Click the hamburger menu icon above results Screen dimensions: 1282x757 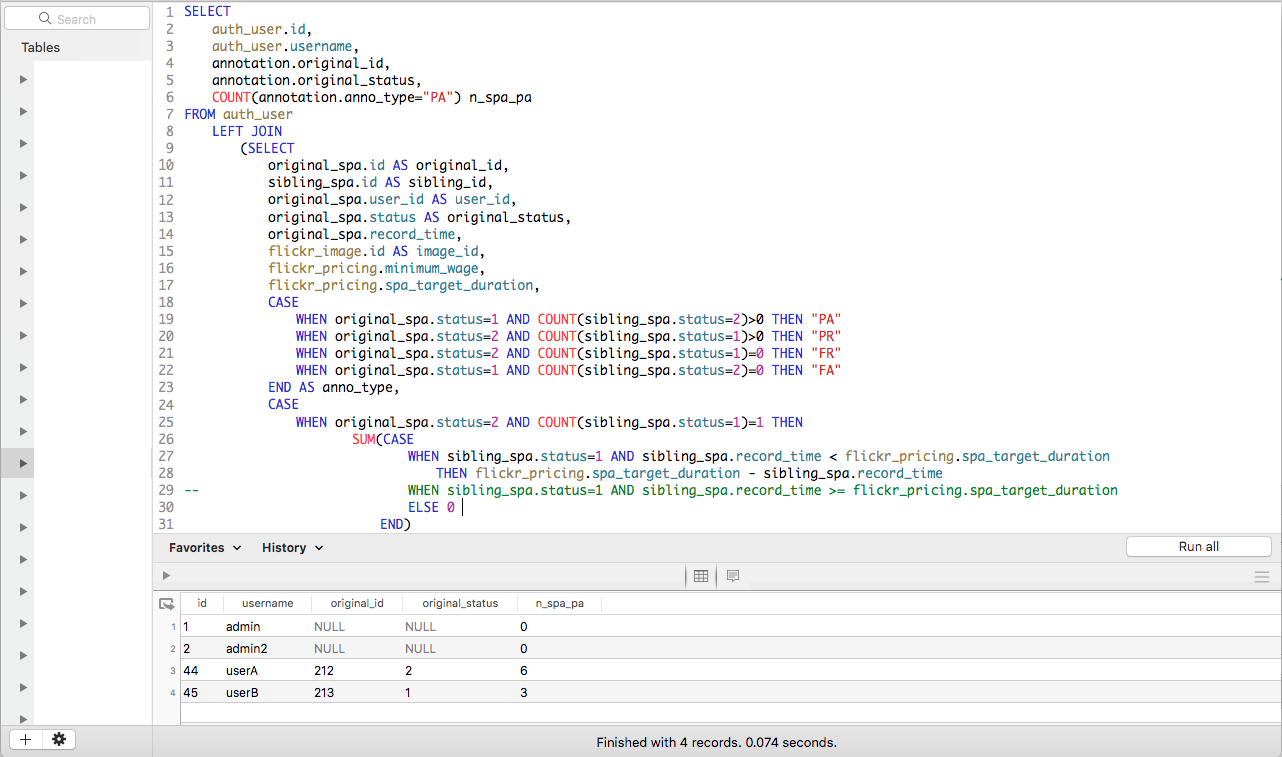pyautogui.click(x=1262, y=576)
